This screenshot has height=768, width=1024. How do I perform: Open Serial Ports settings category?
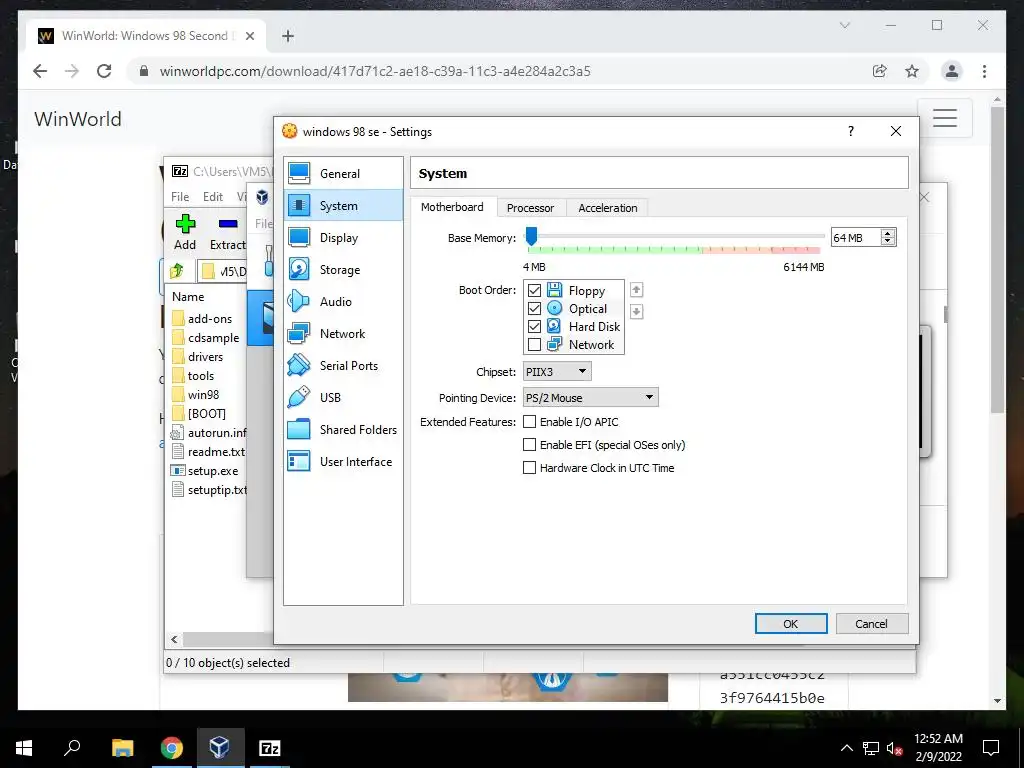coord(344,366)
